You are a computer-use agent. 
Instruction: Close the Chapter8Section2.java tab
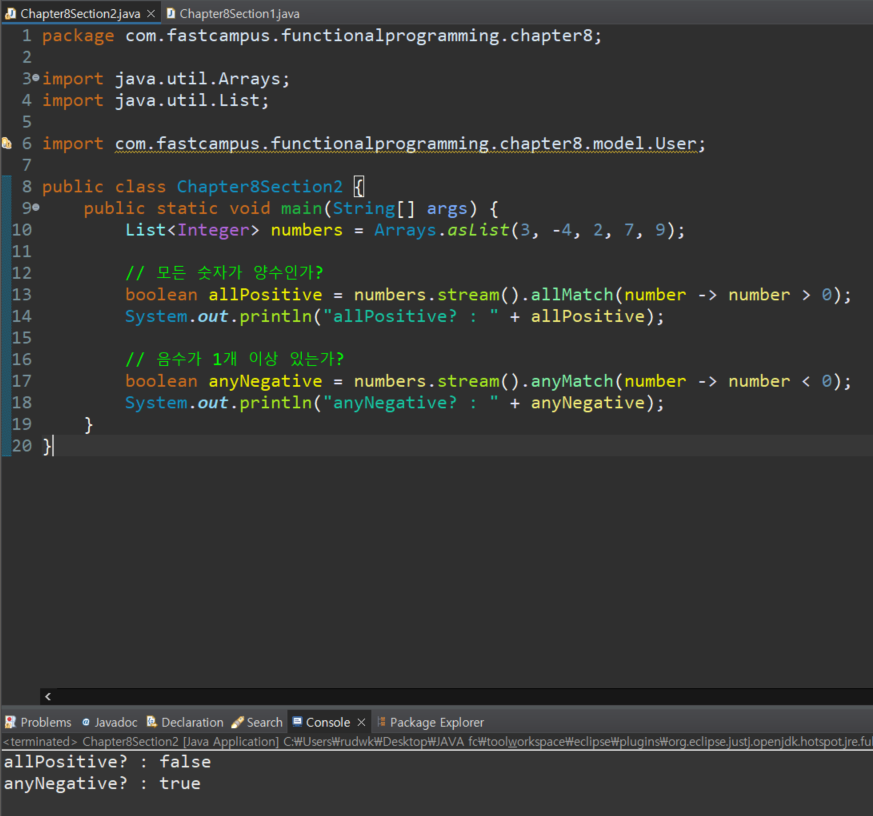(151, 13)
